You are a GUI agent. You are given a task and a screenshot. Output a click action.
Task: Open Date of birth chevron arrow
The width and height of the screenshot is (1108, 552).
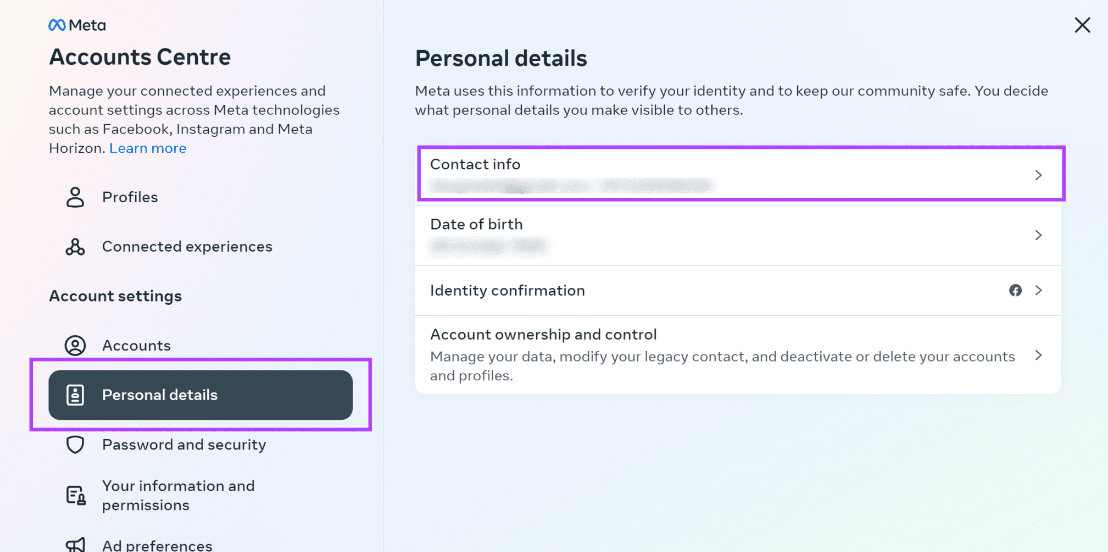click(1038, 235)
